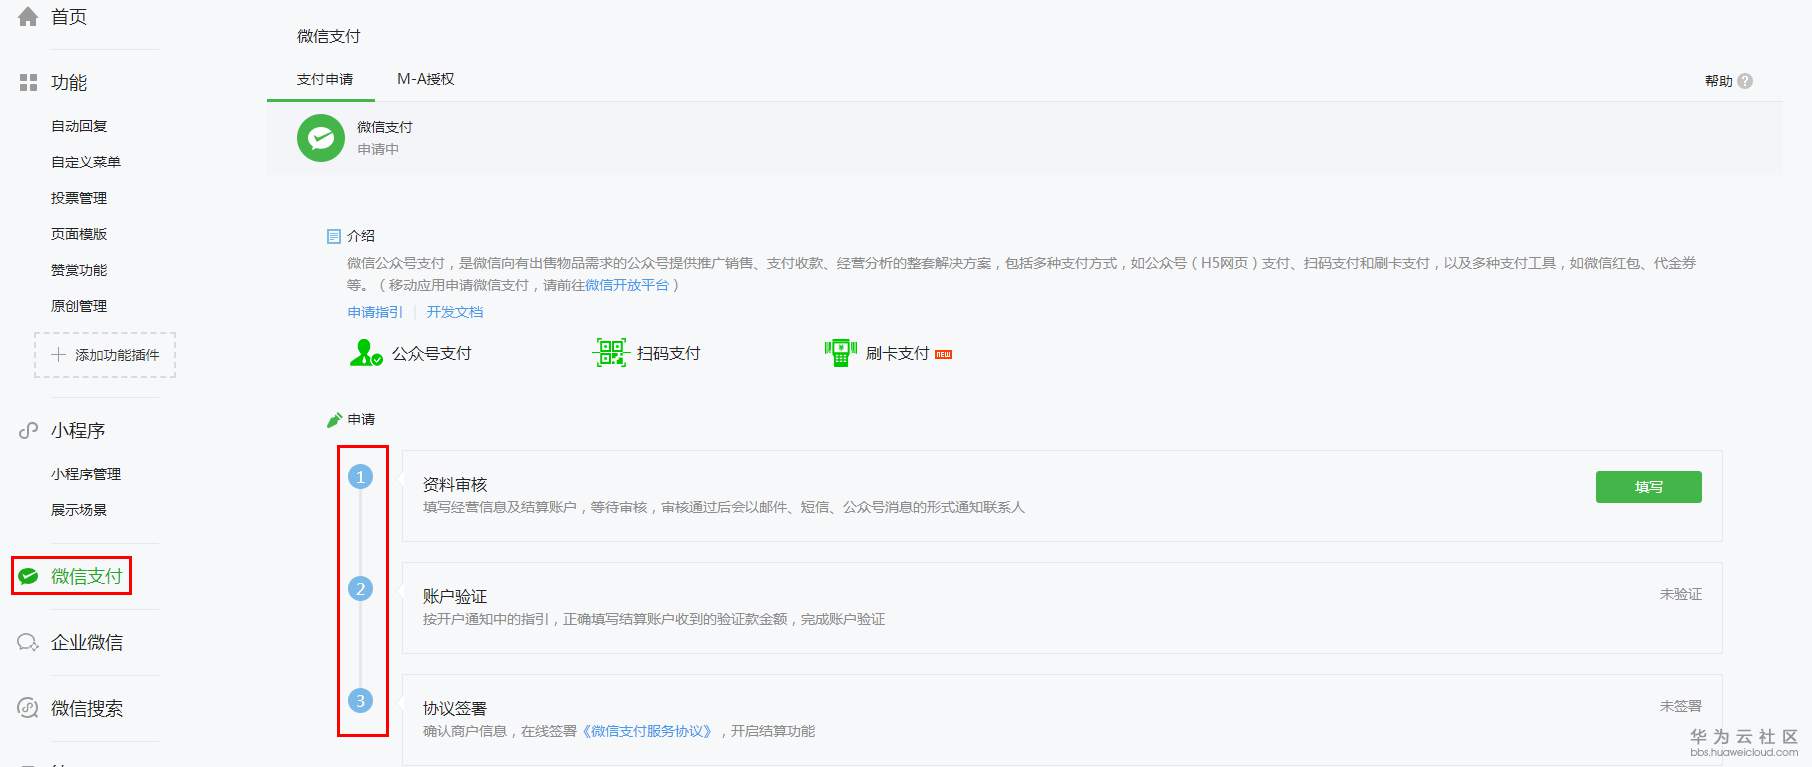
Task: Open 投票管理 in the sidebar
Action: tap(79, 198)
